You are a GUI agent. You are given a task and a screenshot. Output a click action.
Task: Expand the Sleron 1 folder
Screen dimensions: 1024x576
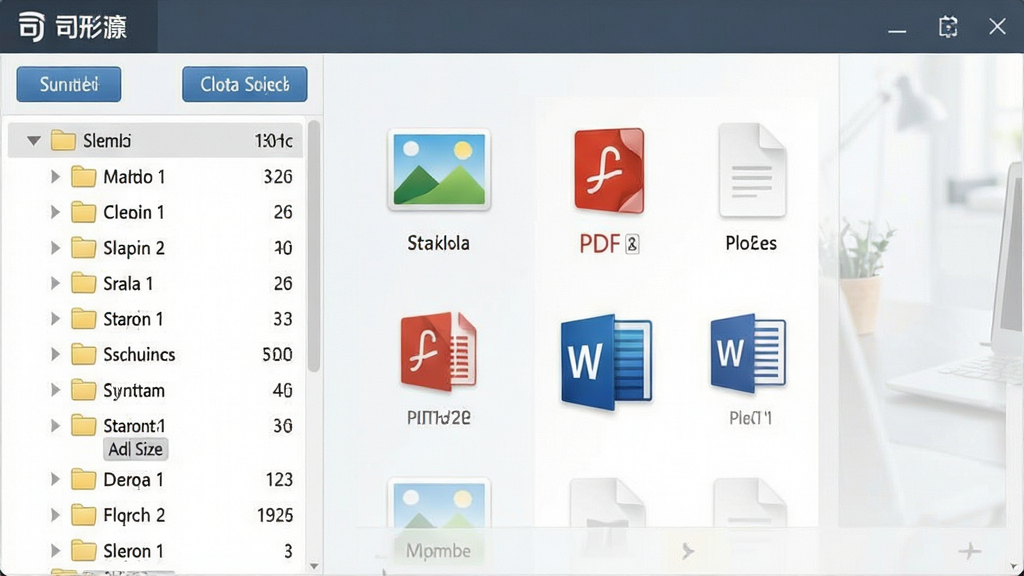tap(56, 551)
